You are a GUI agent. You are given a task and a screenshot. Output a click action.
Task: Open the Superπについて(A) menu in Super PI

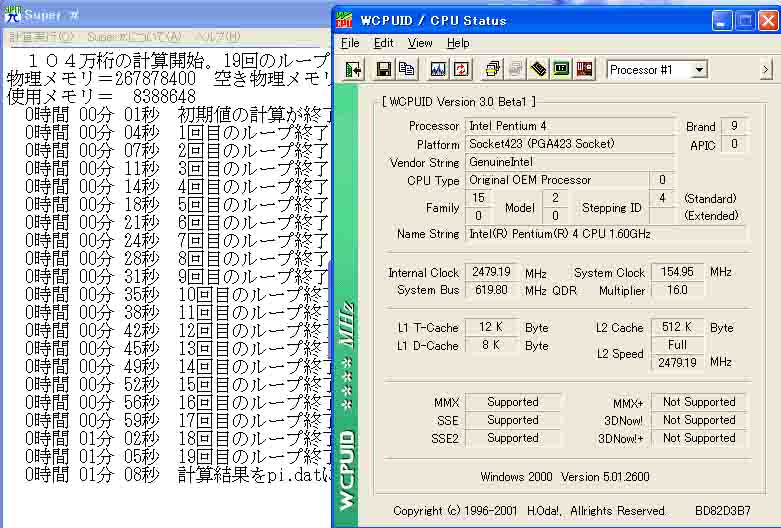click(134, 37)
